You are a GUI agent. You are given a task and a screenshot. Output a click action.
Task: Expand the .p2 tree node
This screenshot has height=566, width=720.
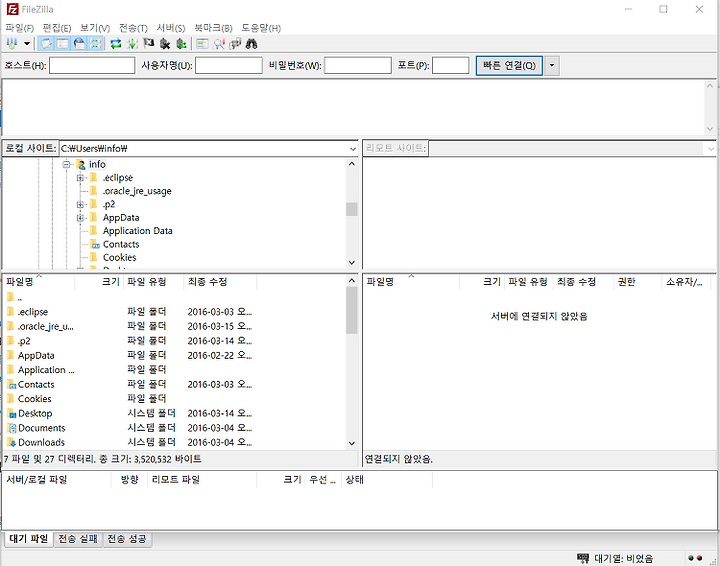pyautogui.click(x=80, y=204)
